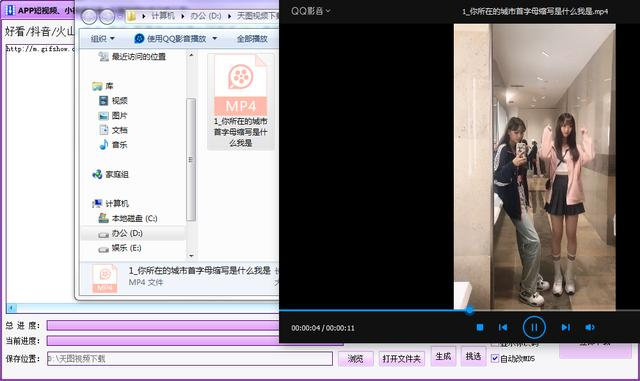Select 库 in navigation pane

pyautogui.click(x=103, y=86)
